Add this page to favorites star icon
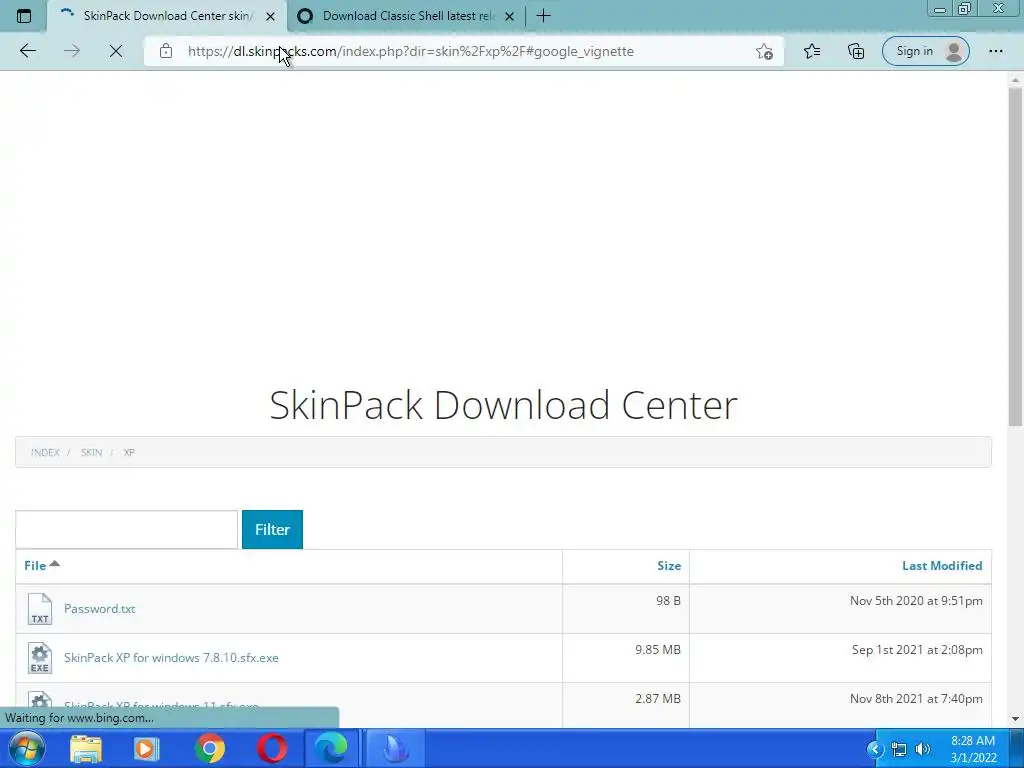The width and height of the screenshot is (1024, 768). (764, 51)
